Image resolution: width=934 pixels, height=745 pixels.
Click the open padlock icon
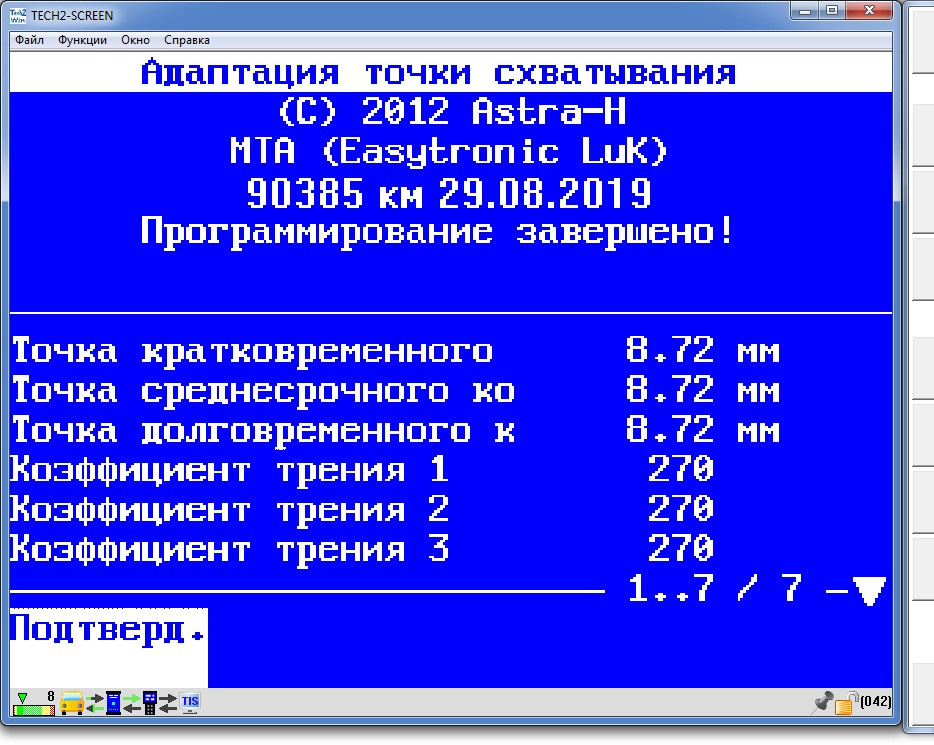pos(845,703)
